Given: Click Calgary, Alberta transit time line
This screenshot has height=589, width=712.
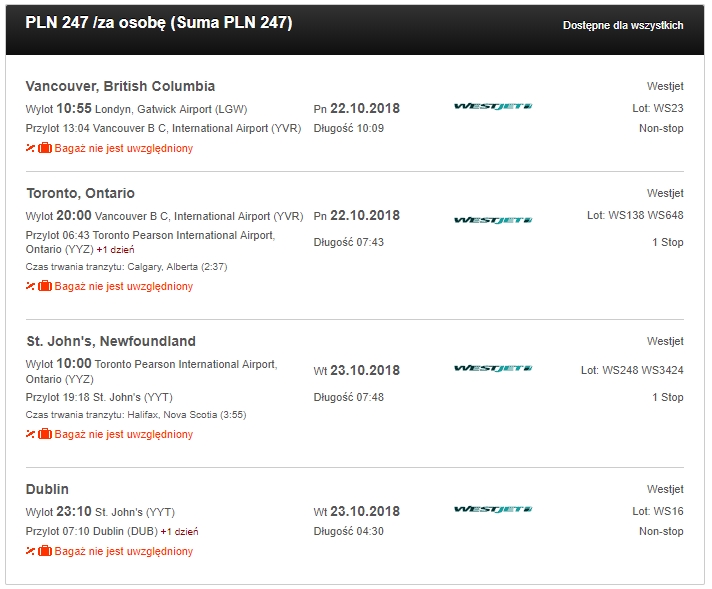Looking at the screenshot, I should point(126,267).
